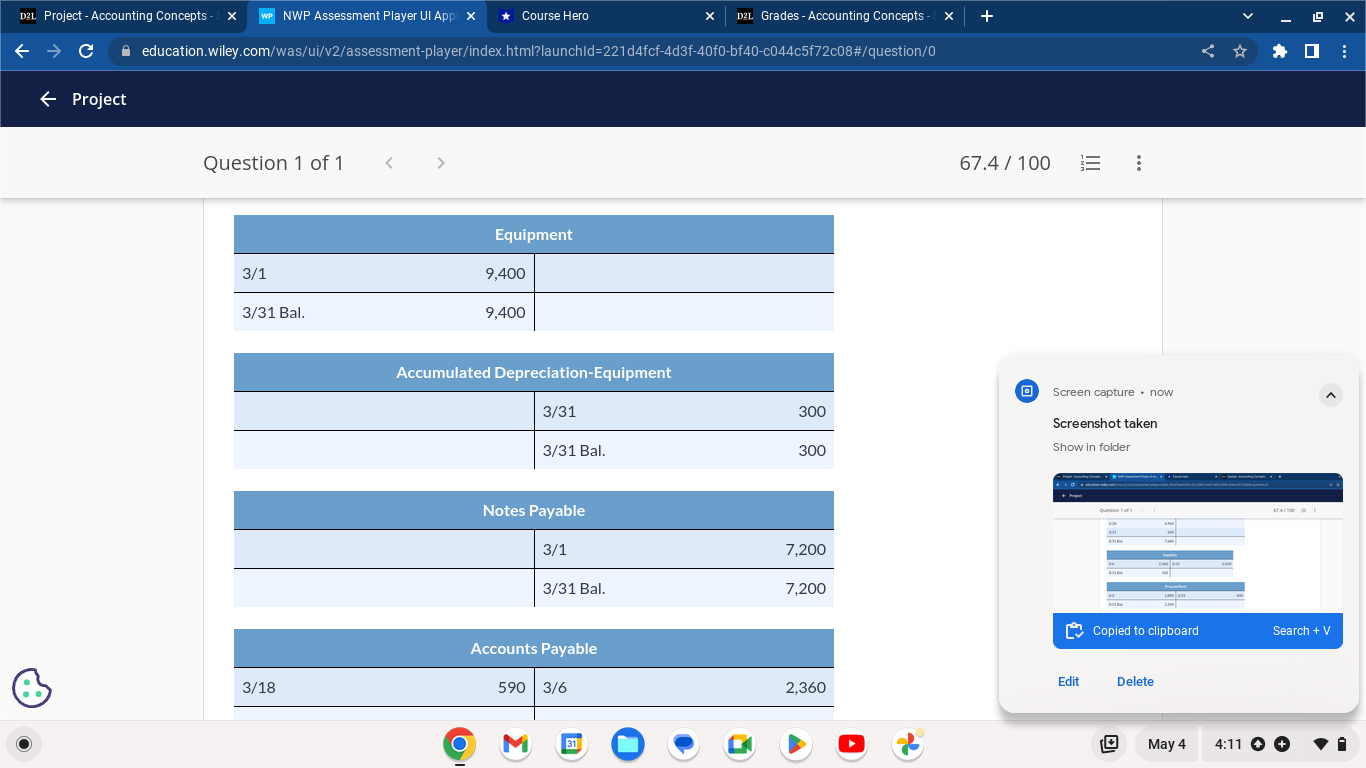Image resolution: width=1366 pixels, height=768 pixels.
Task: Open the Extensions puzzle-piece icon
Action: tap(1280, 51)
